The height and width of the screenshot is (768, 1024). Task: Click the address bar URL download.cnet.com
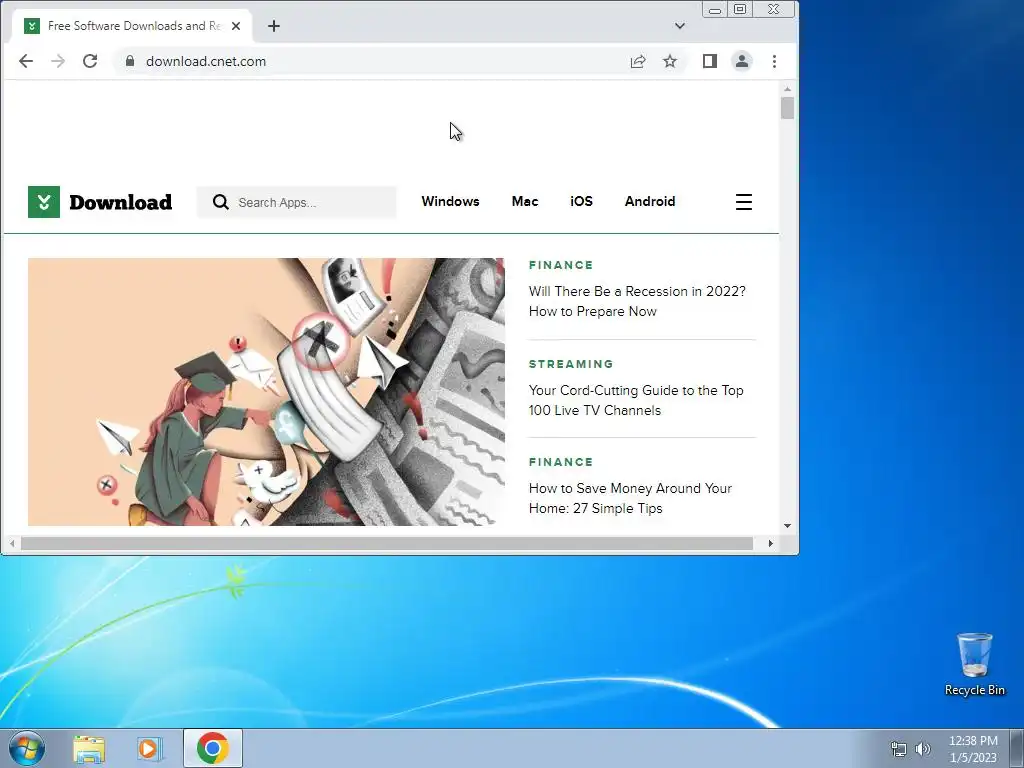[x=206, y=61]
